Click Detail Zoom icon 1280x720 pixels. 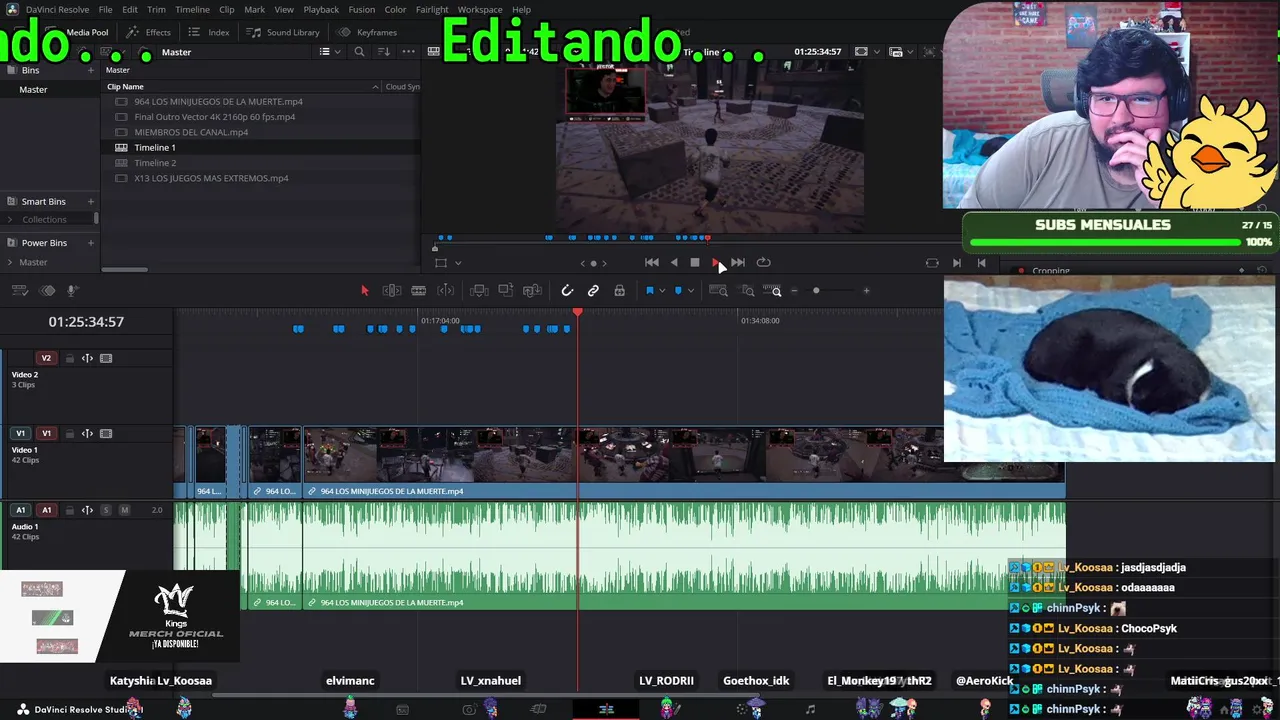[x=748, y=291]
